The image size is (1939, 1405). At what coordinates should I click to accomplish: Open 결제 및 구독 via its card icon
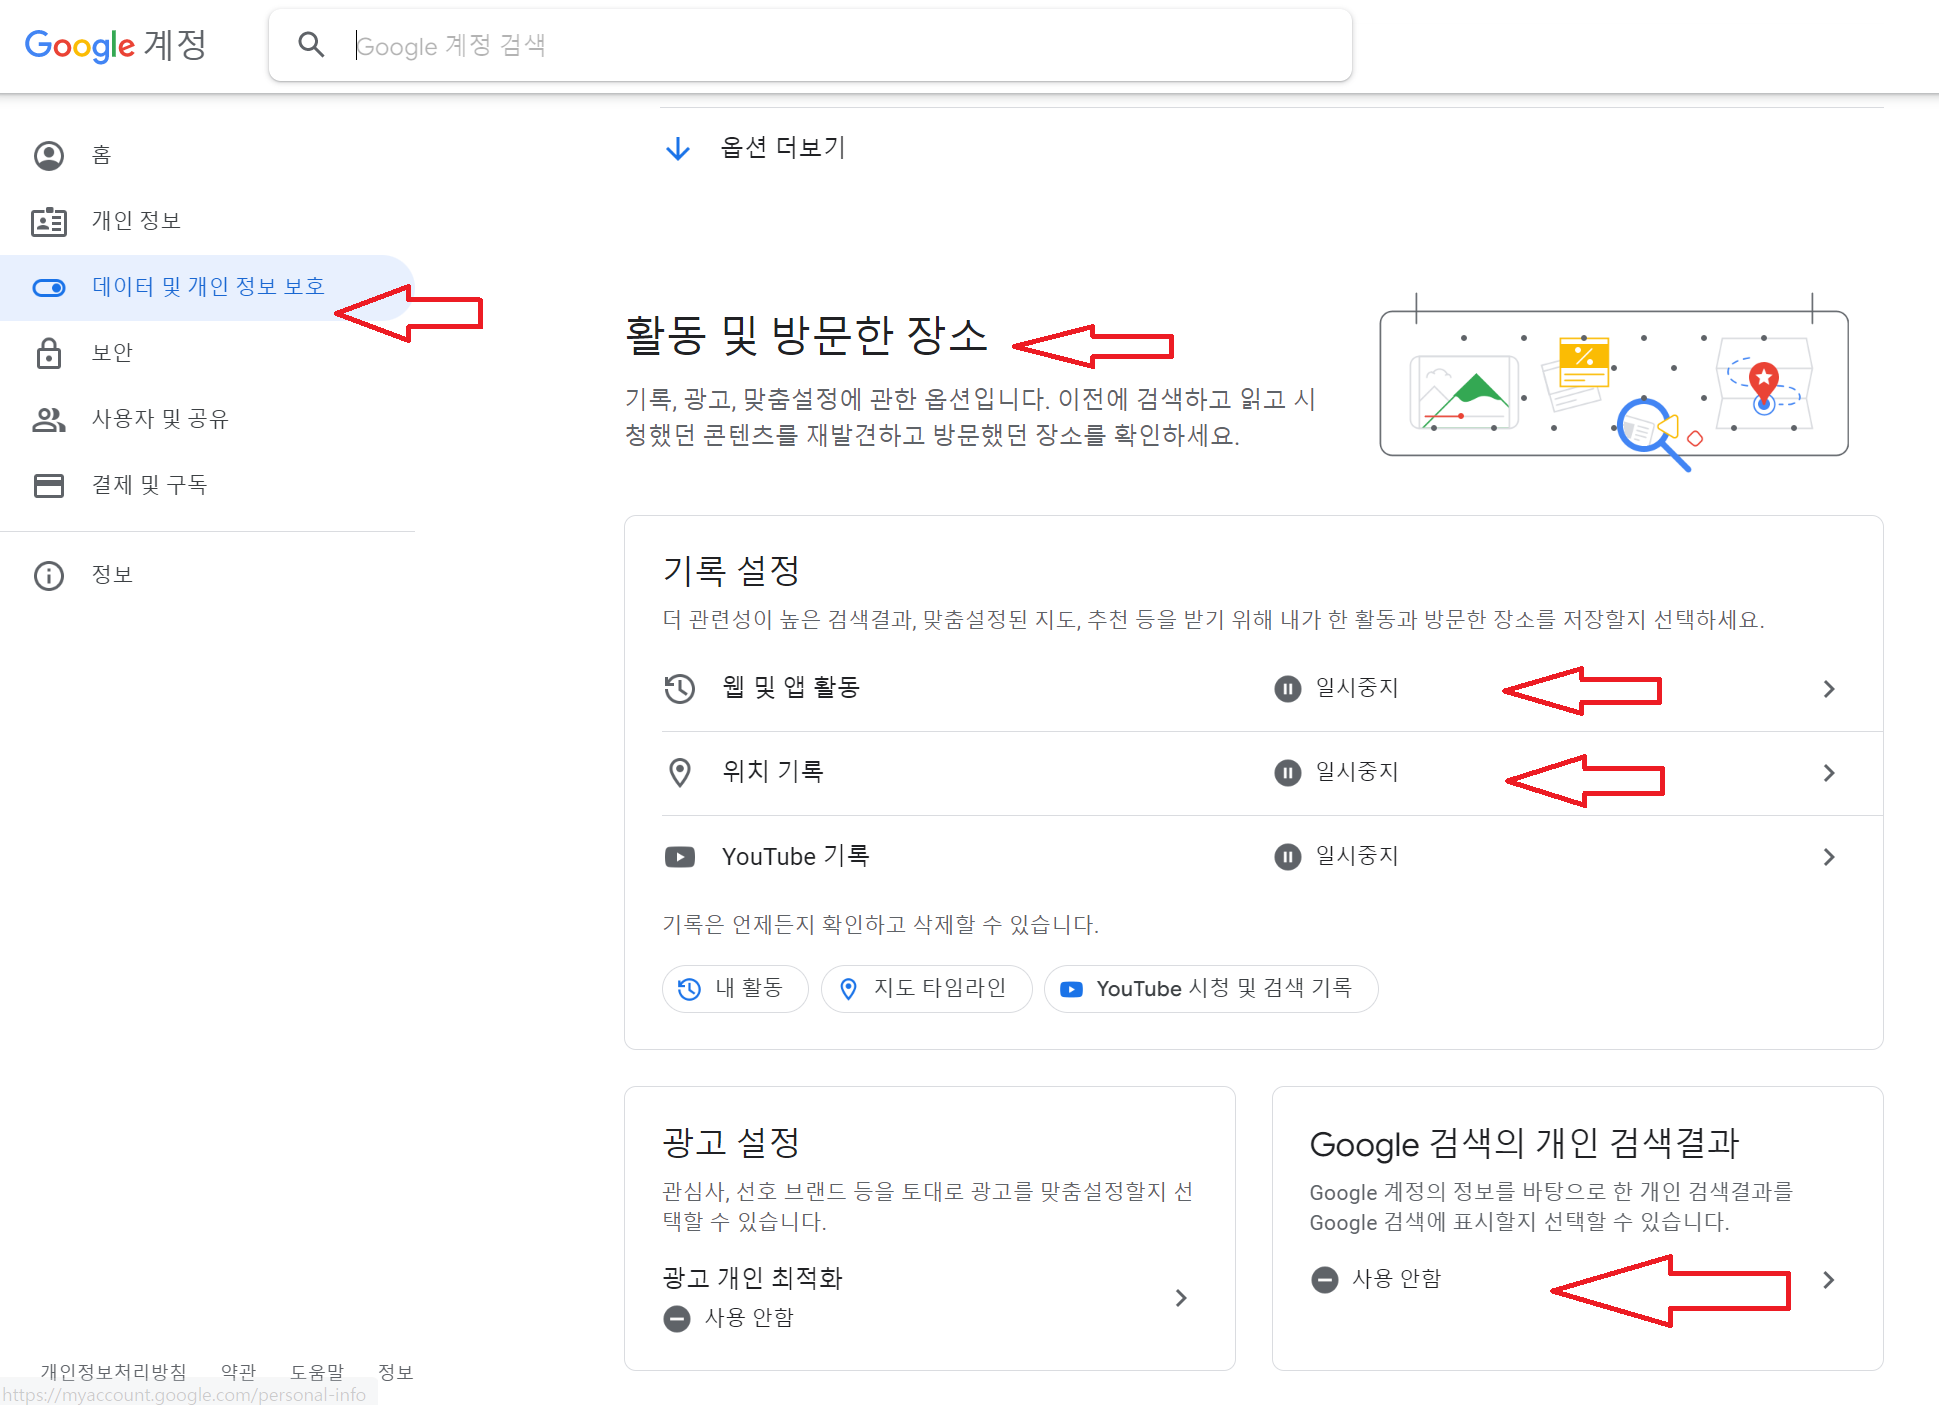click(x=49, y=485)
